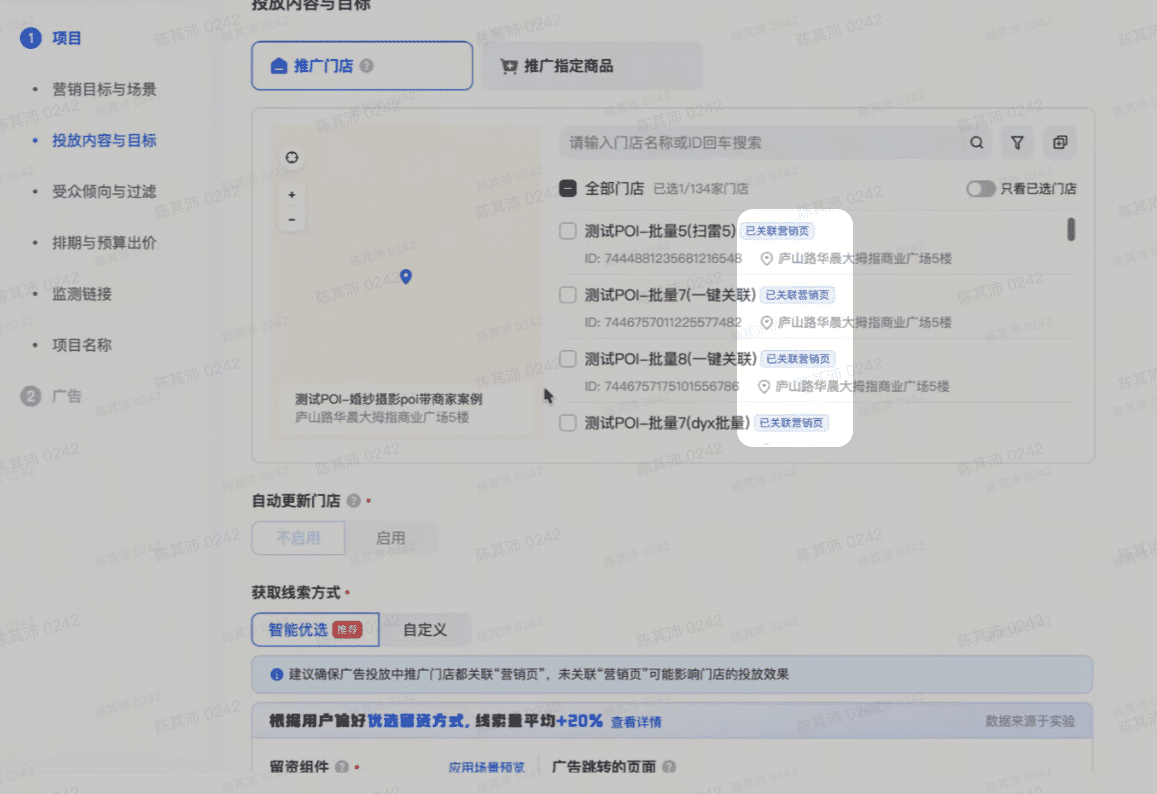Open the 查看详情 link
This screenshot has width=1157, height=794.
click(x=636, y=722)
